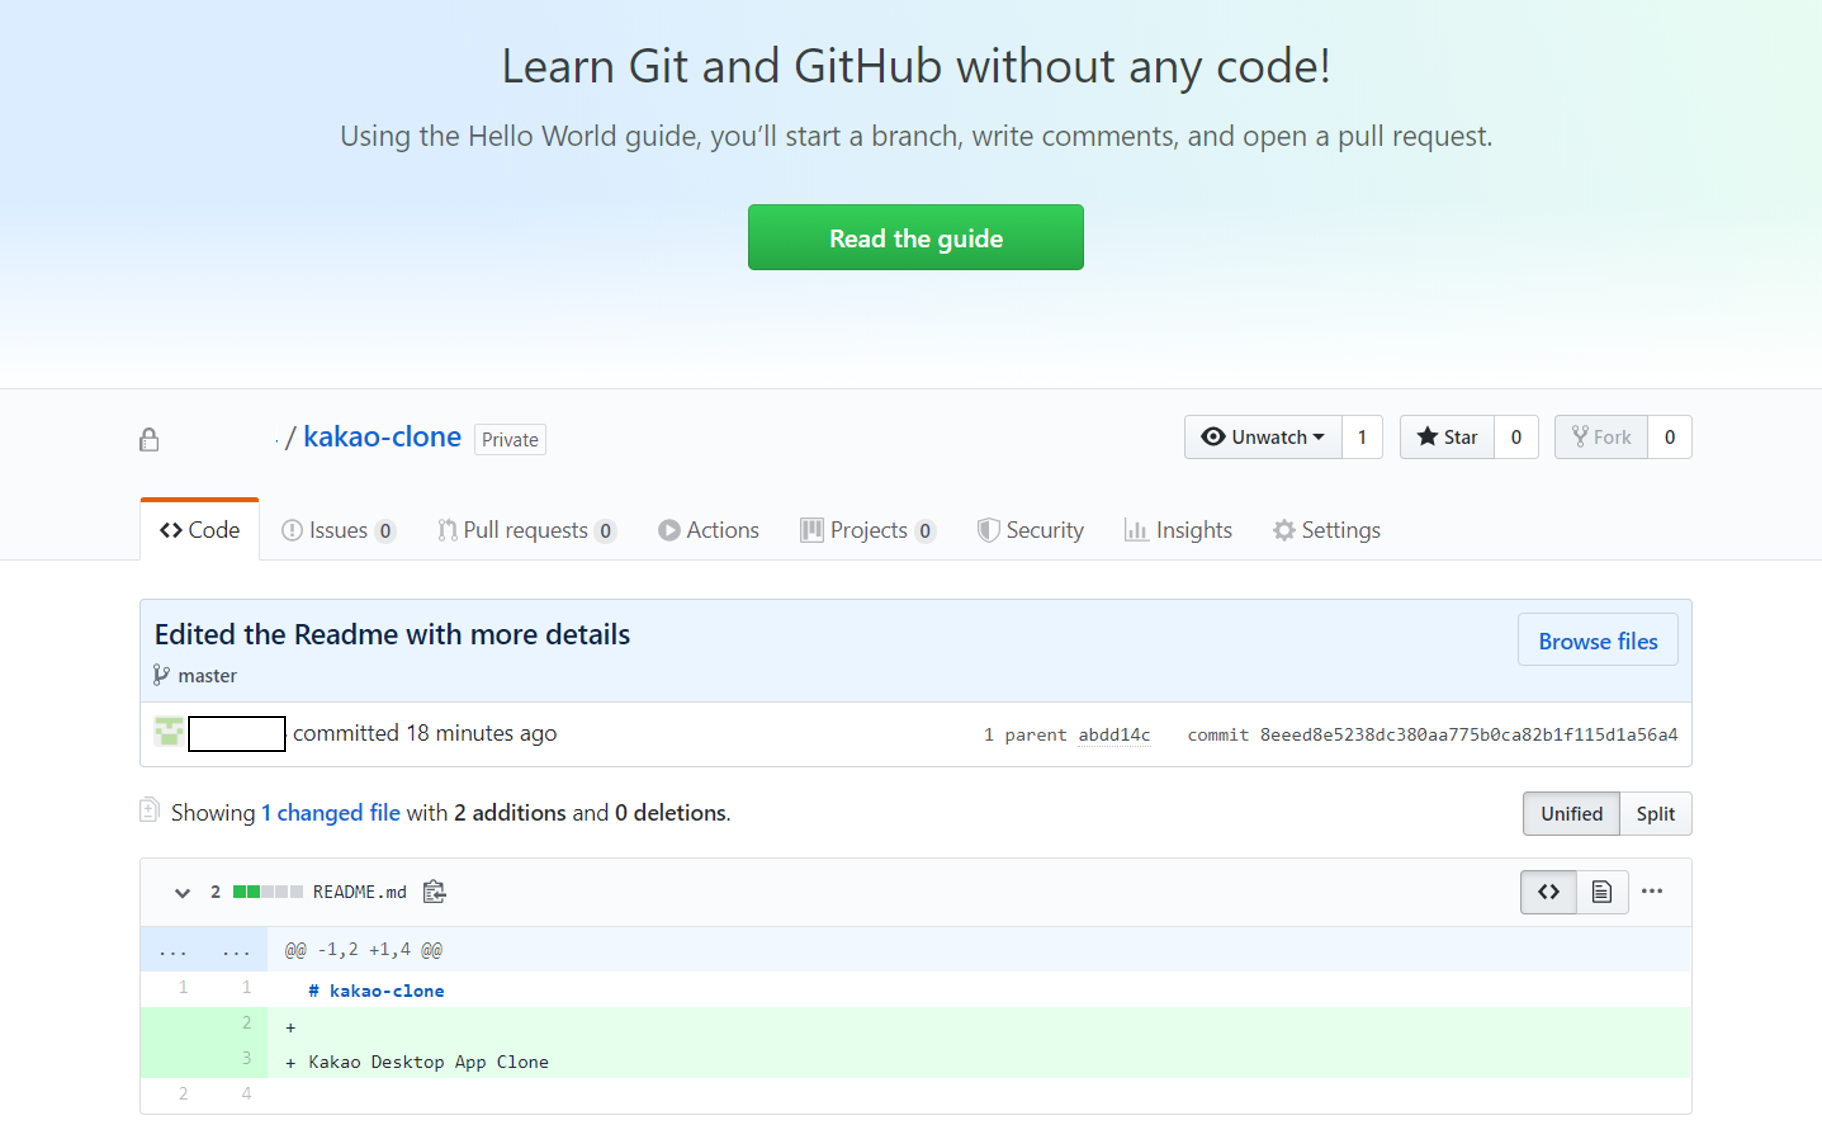The width and height of the screenshot is (1822, 1125).
Task: Click the Fork button
Action: point(1601,437)
